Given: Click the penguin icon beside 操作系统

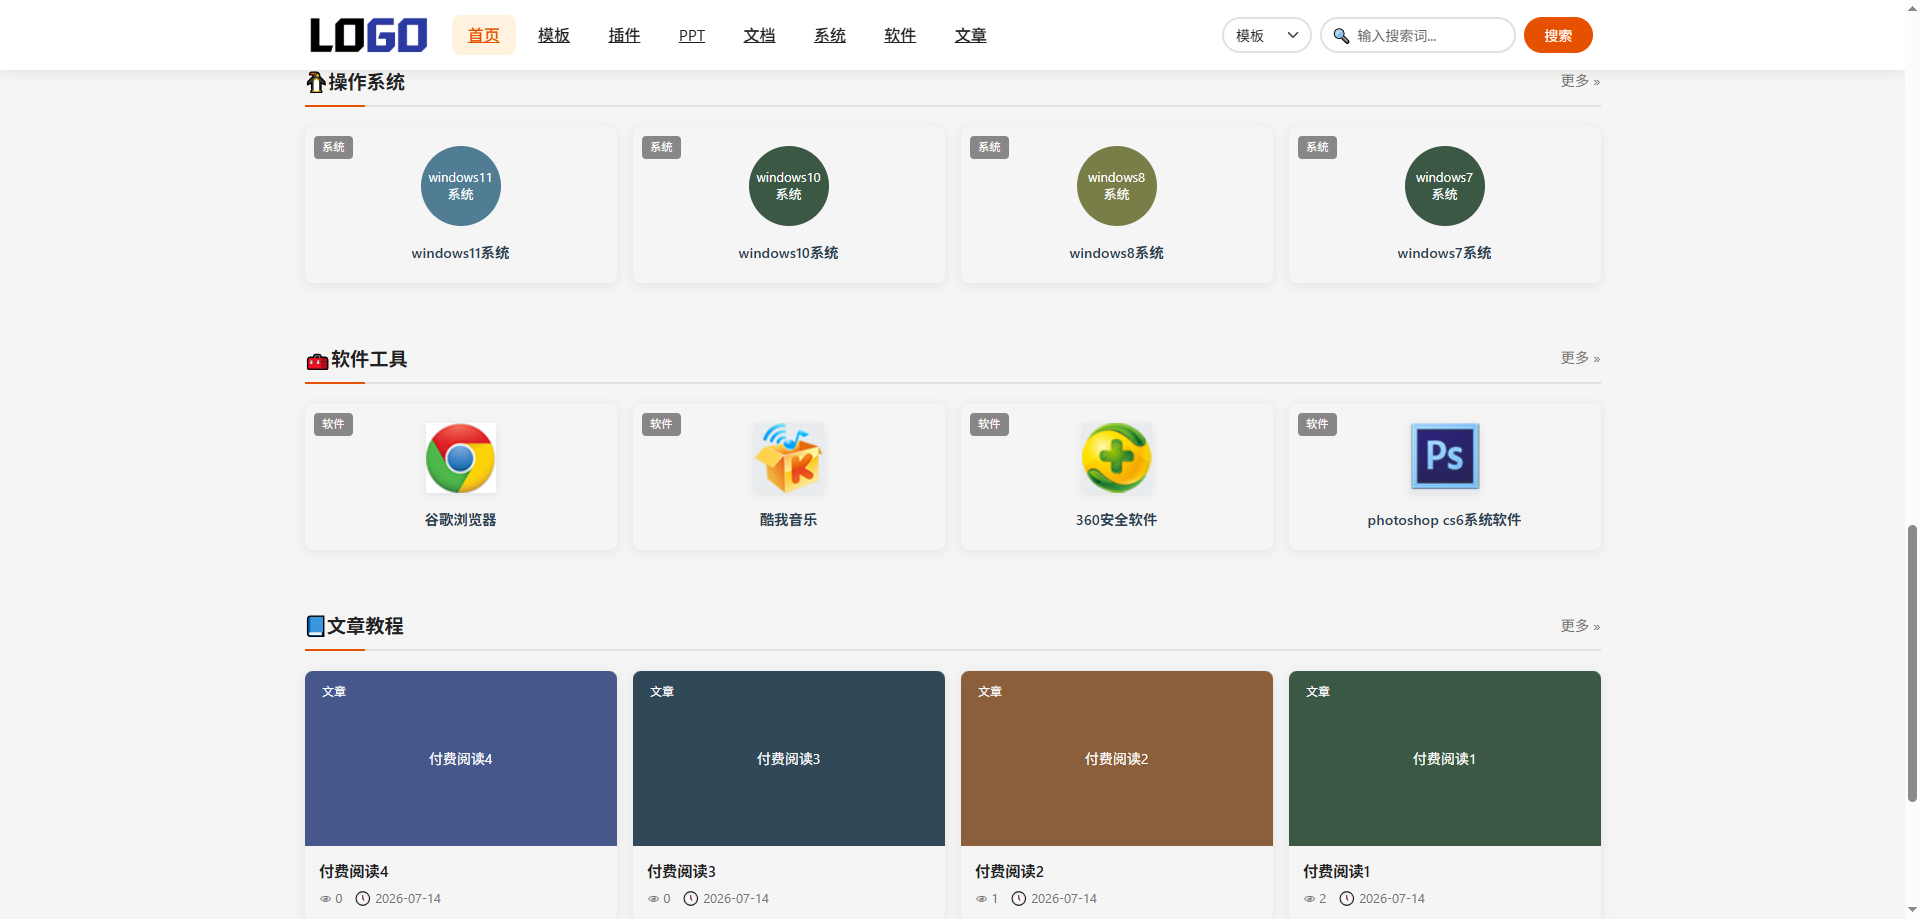Looking at the screenshot, I should pos(316,82).
